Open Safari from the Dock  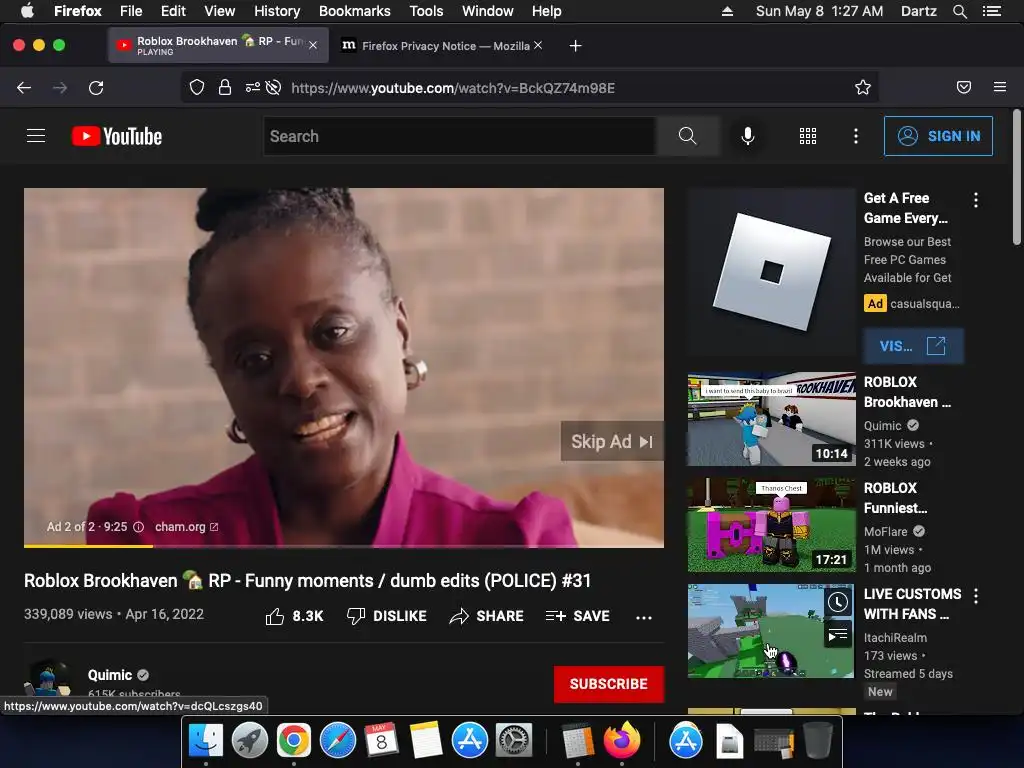pos(338,741)
